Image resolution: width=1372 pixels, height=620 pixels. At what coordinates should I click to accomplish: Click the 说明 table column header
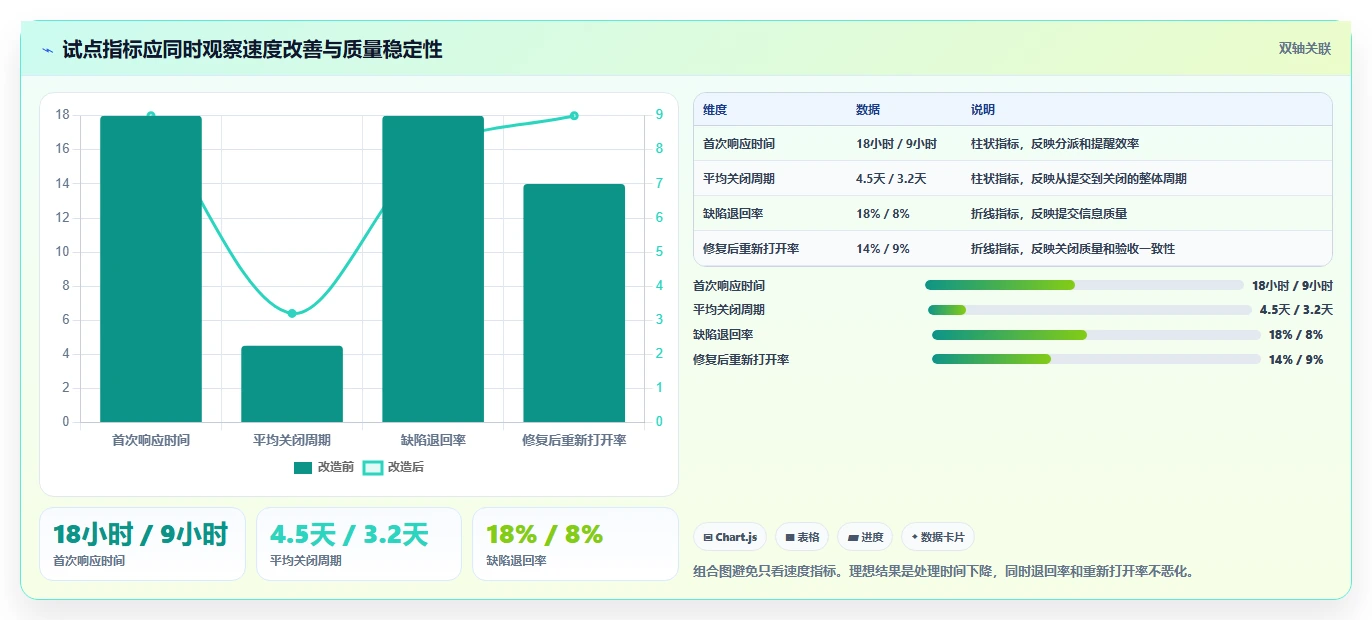coord(983,110)
